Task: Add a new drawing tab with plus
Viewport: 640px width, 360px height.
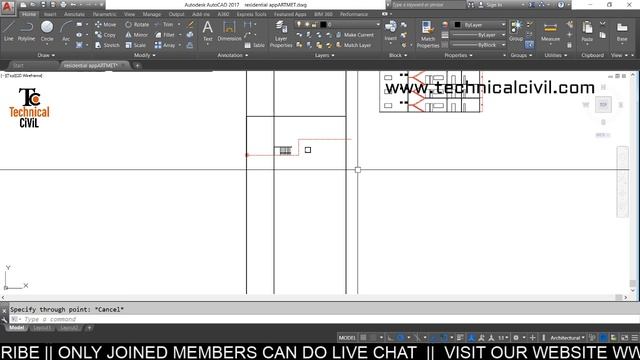Action: pos(138,65)
